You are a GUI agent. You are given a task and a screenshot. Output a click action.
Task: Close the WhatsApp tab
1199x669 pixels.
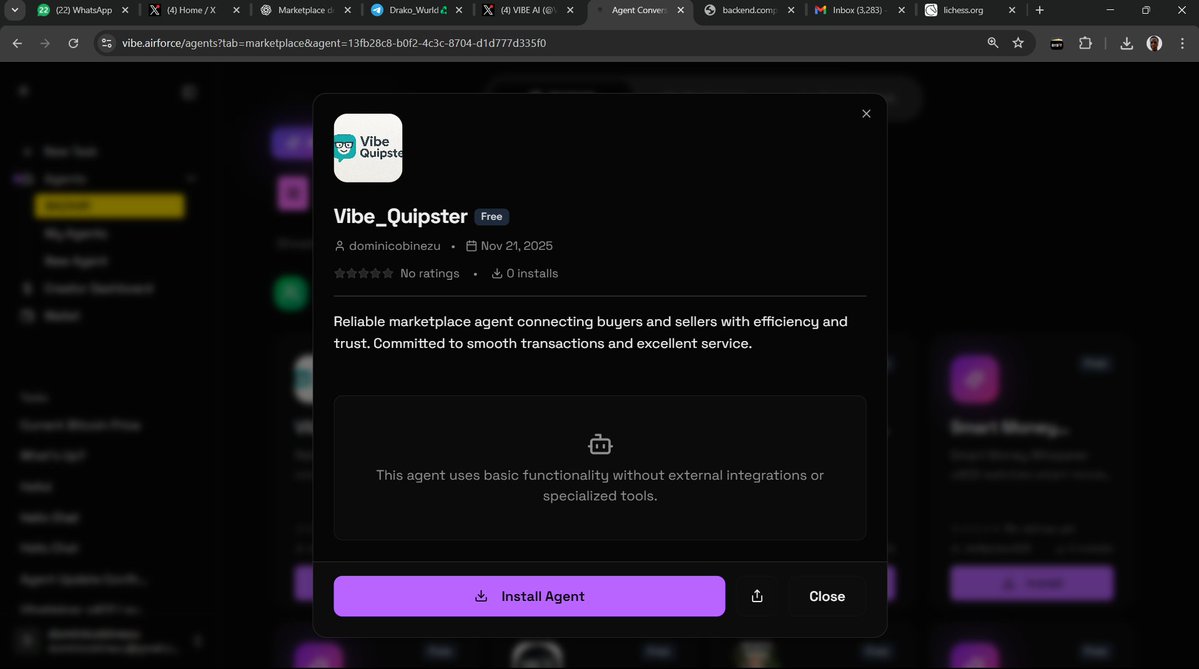tap(125, 10)
